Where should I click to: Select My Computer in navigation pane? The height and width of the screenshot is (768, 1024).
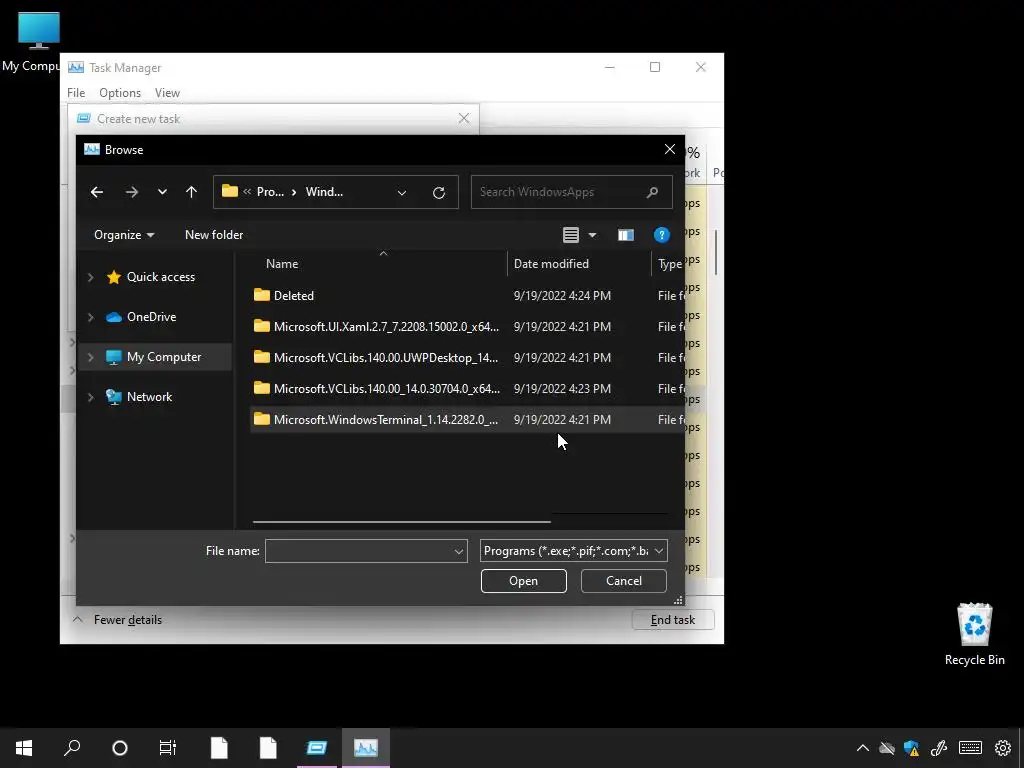tap(164, 357)
